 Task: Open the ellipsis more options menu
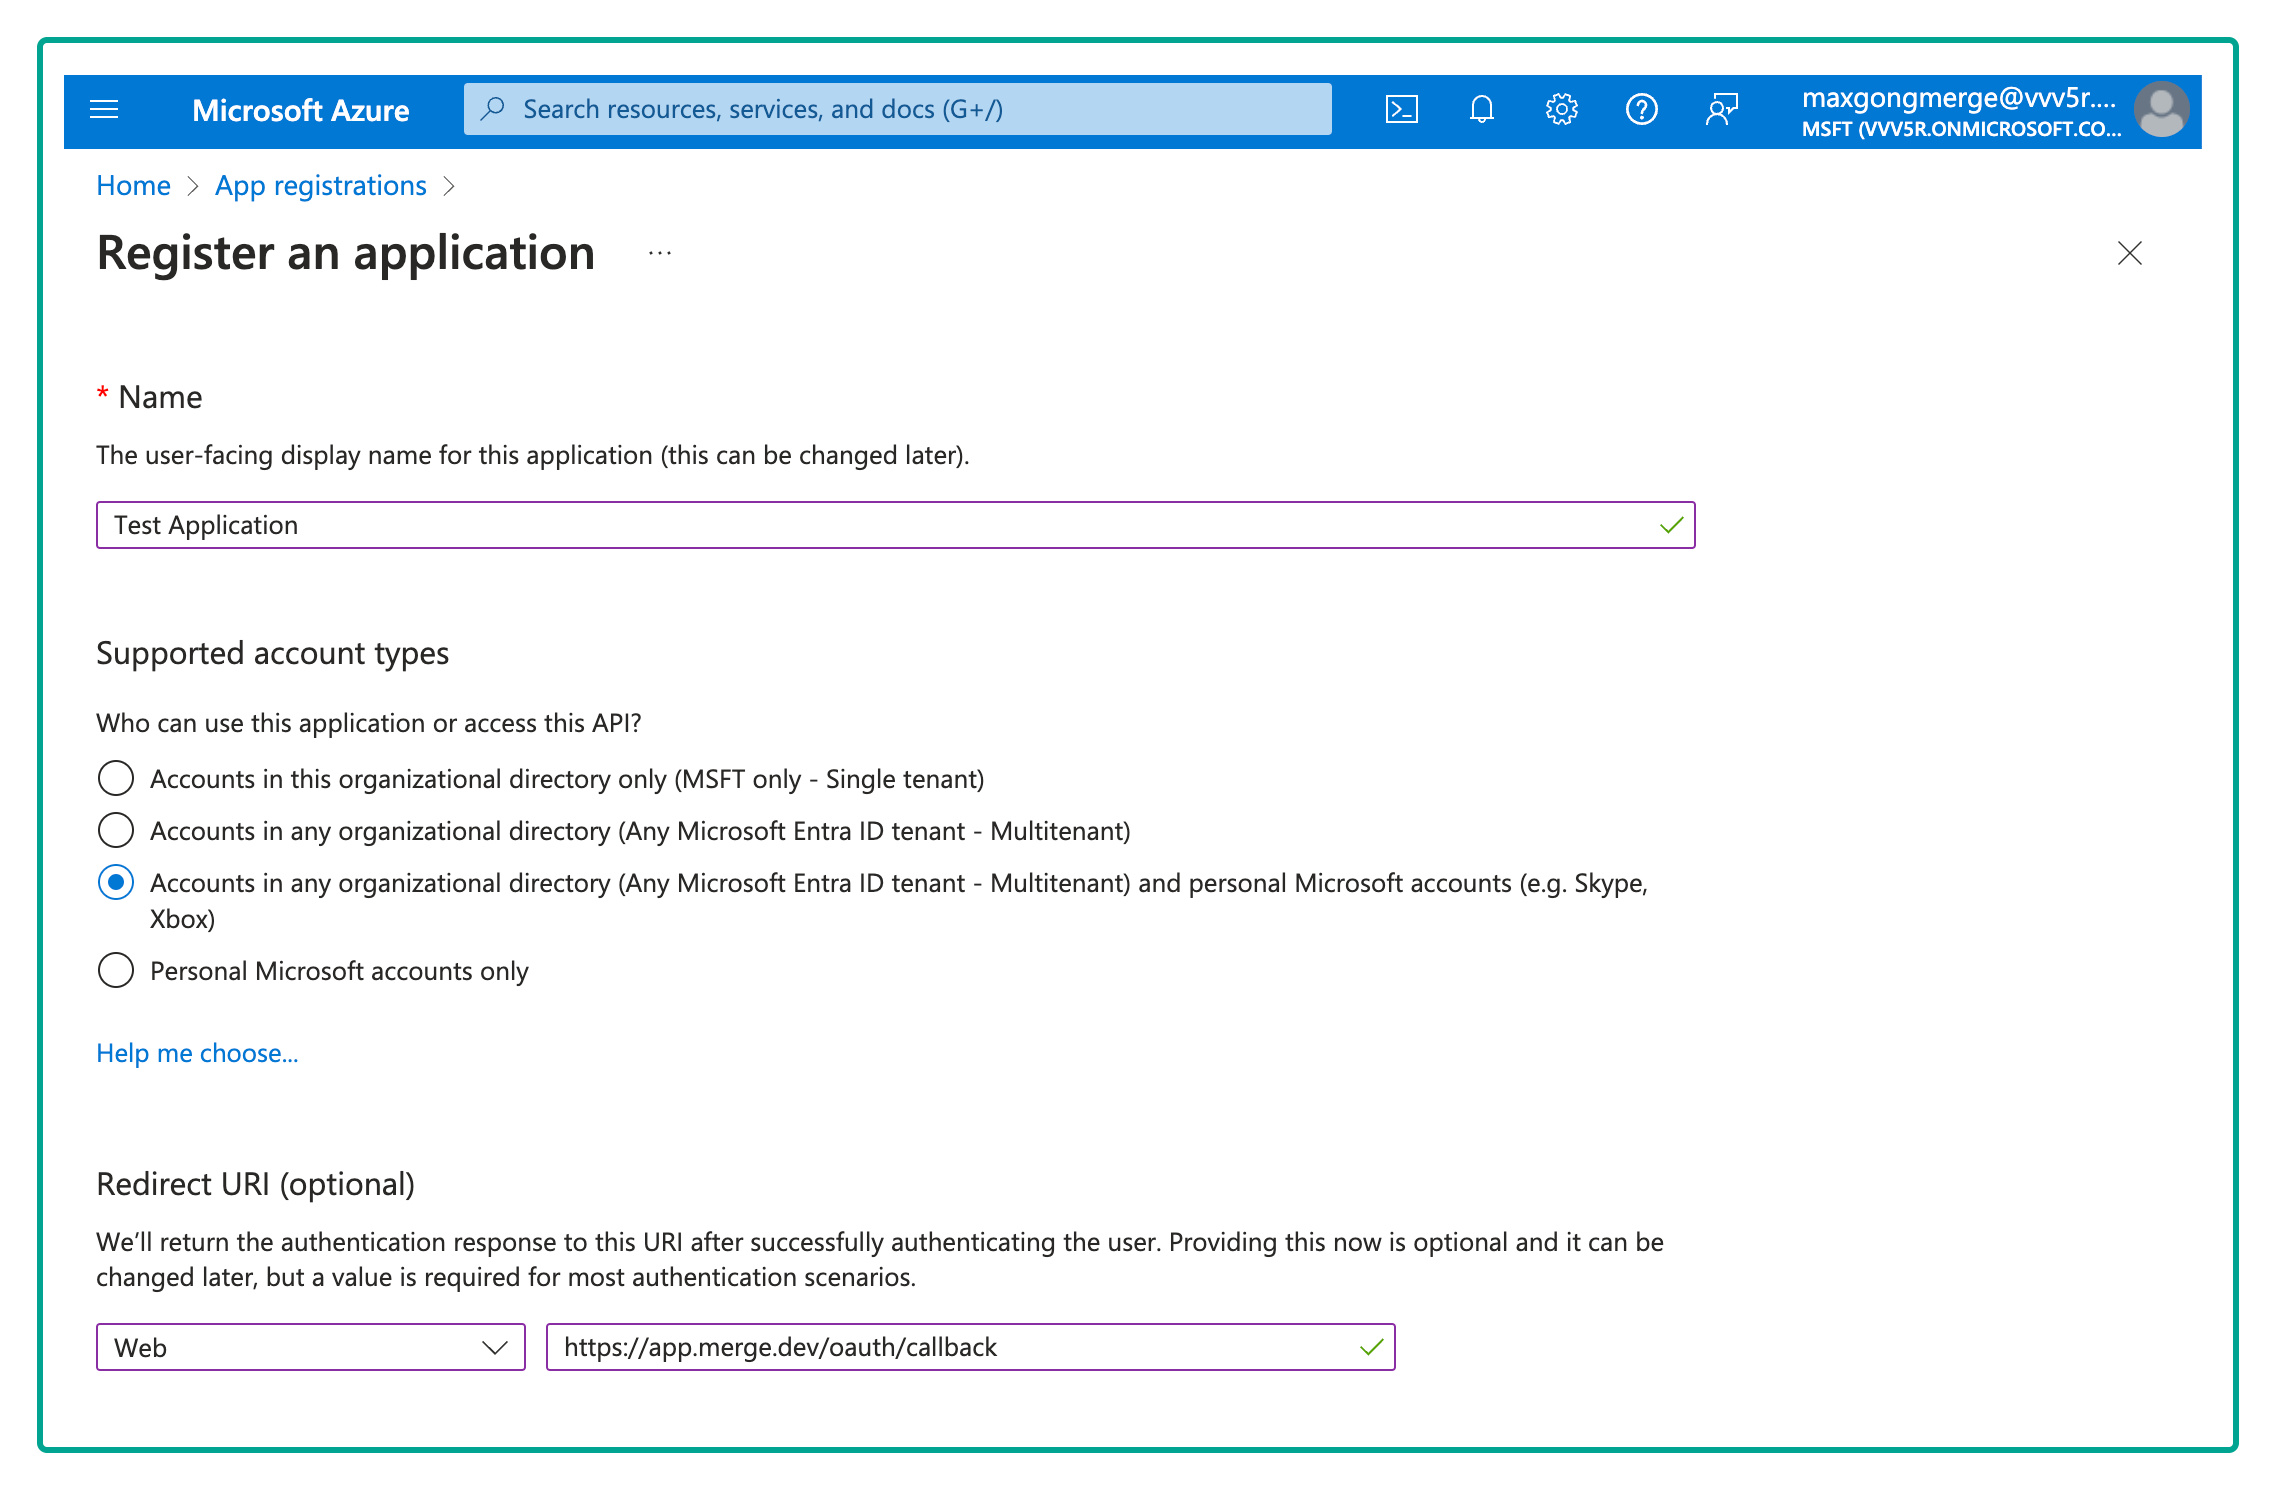659,253
